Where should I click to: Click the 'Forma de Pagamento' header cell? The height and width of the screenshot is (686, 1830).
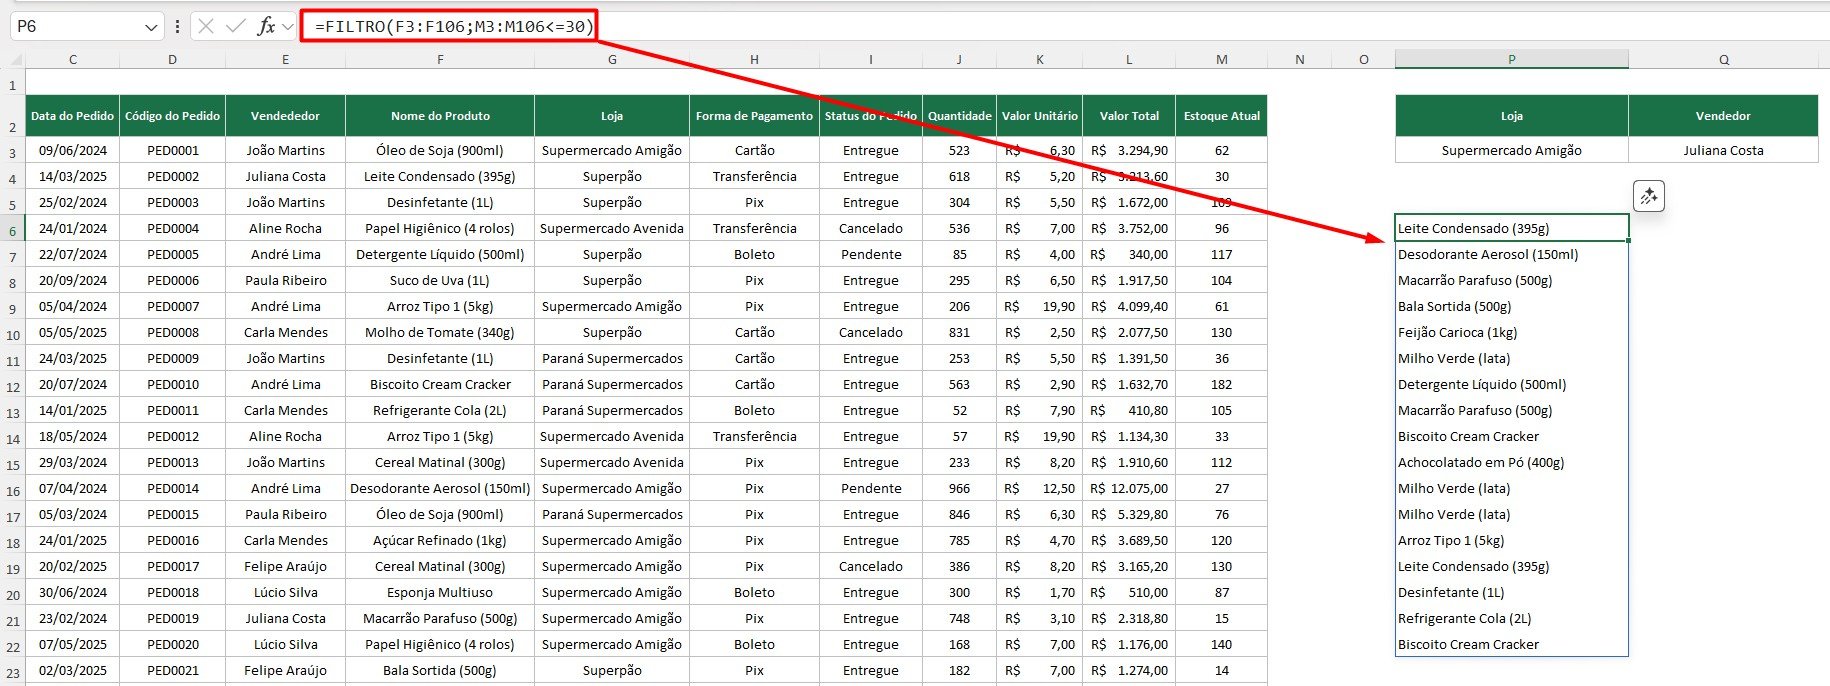pos(754,116)
